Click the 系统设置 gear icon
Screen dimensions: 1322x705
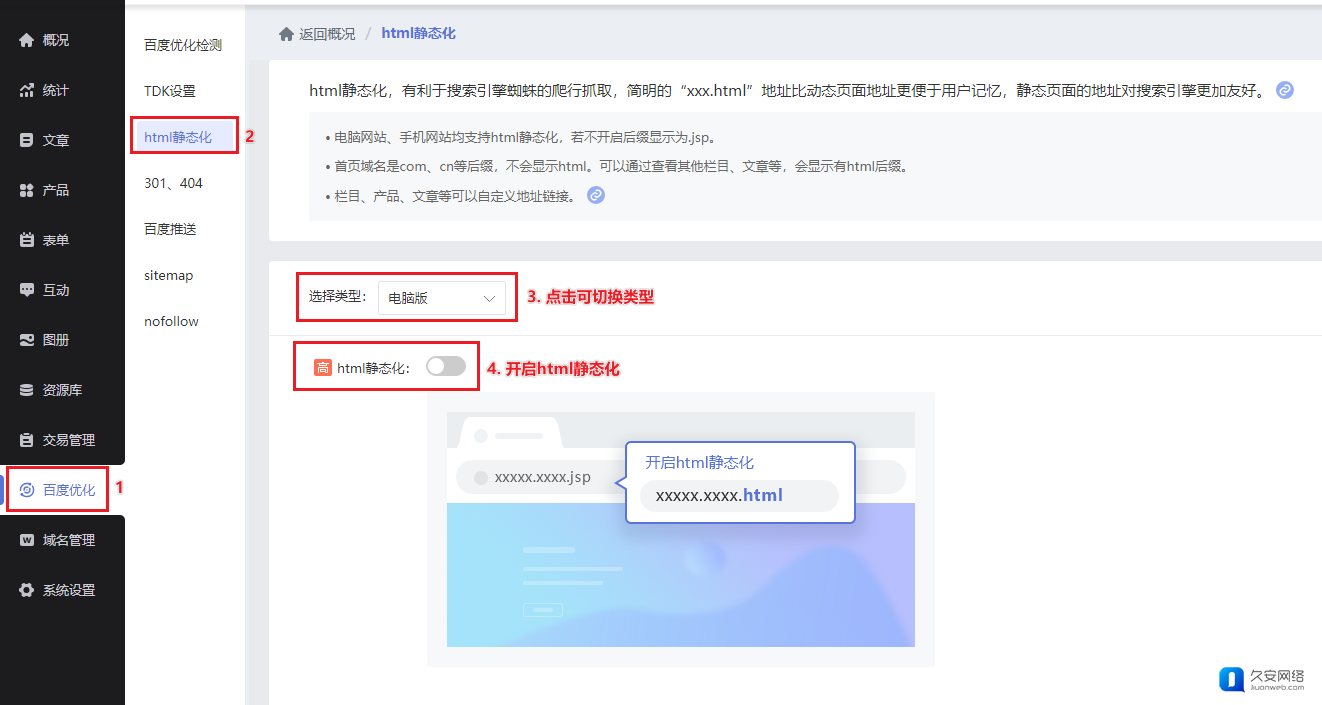[27, 590]
